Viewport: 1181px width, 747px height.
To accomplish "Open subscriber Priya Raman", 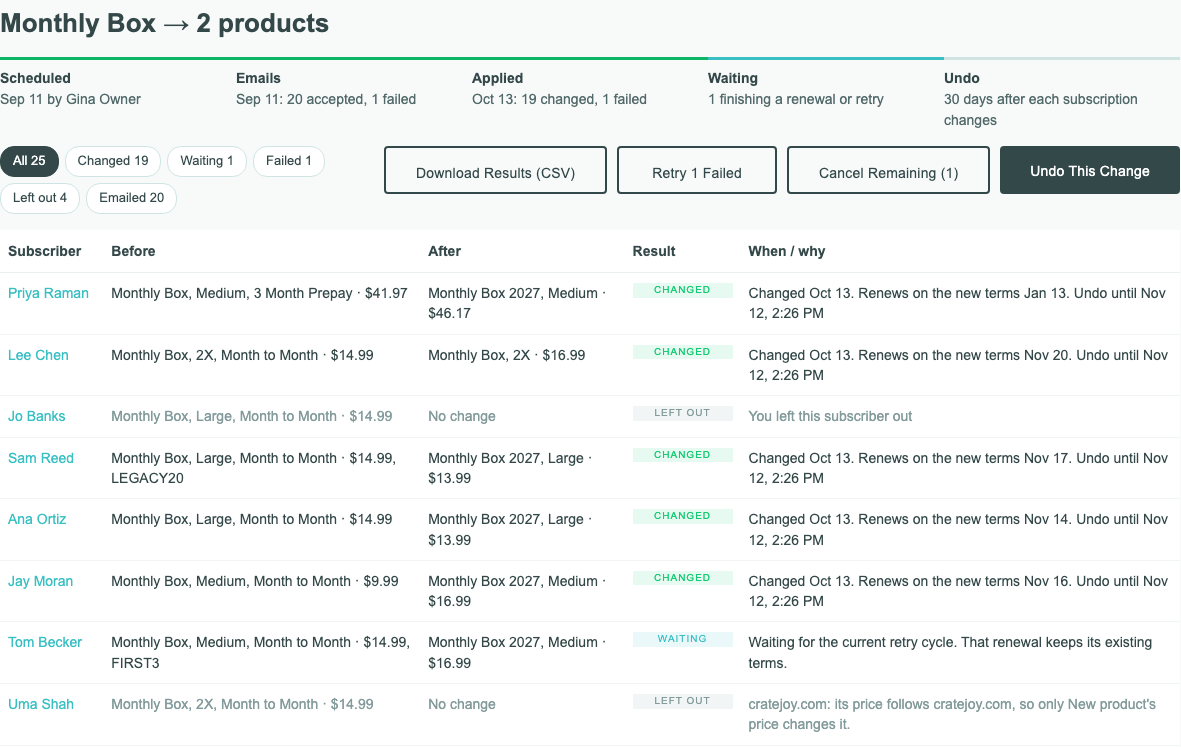I will click(x=48, y=294).
